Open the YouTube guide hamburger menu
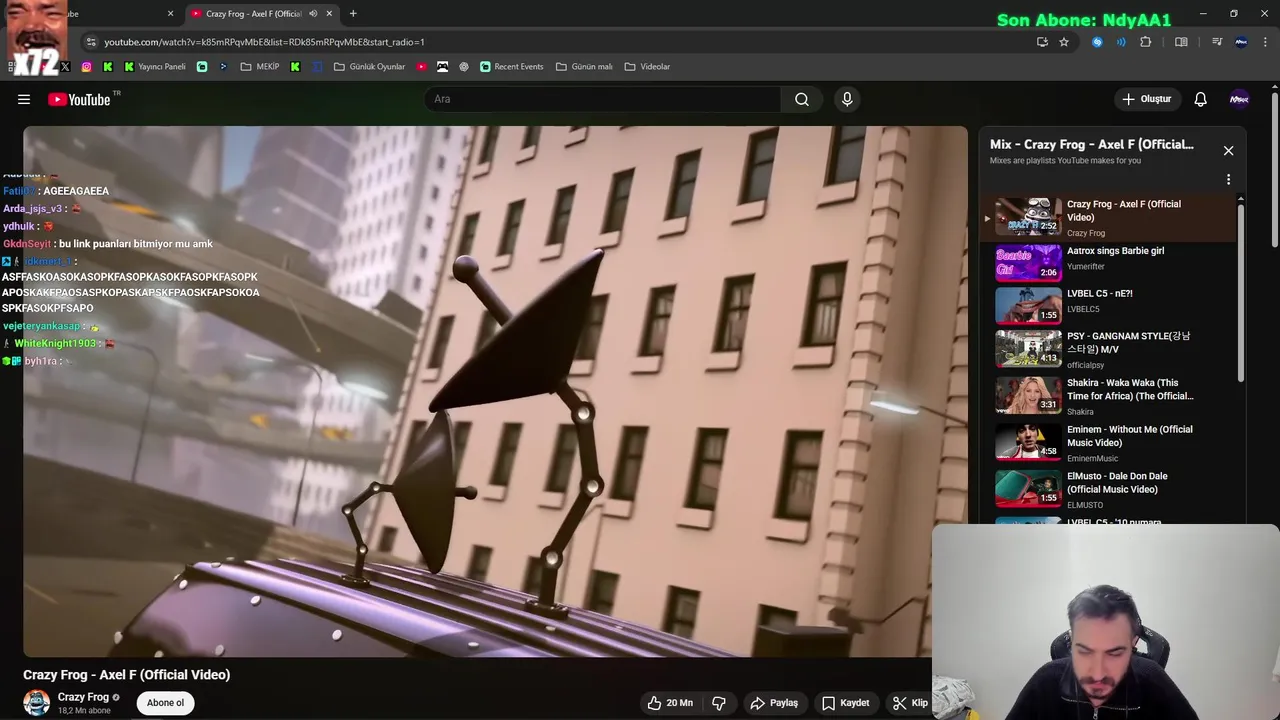 point(24,99)
